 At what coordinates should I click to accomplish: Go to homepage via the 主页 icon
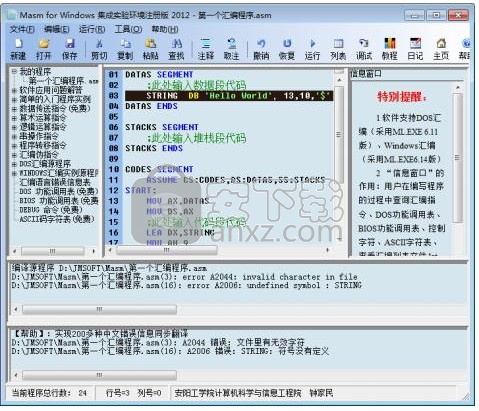(x=441, y=49)
